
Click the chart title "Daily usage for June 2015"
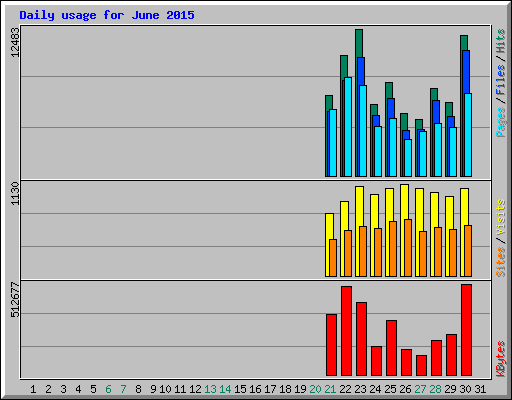pos(107,15)
